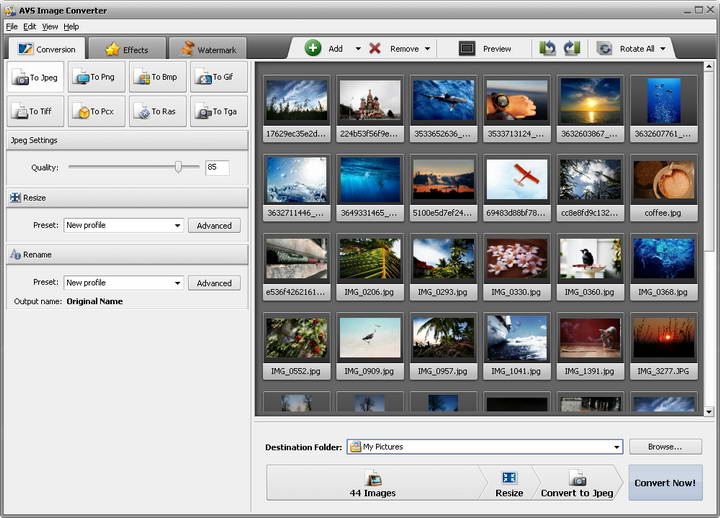Screen dimensions: 720x518
Task: Rotate images counterclockwise with left rotate icon
Action: [x=548, y=48]
